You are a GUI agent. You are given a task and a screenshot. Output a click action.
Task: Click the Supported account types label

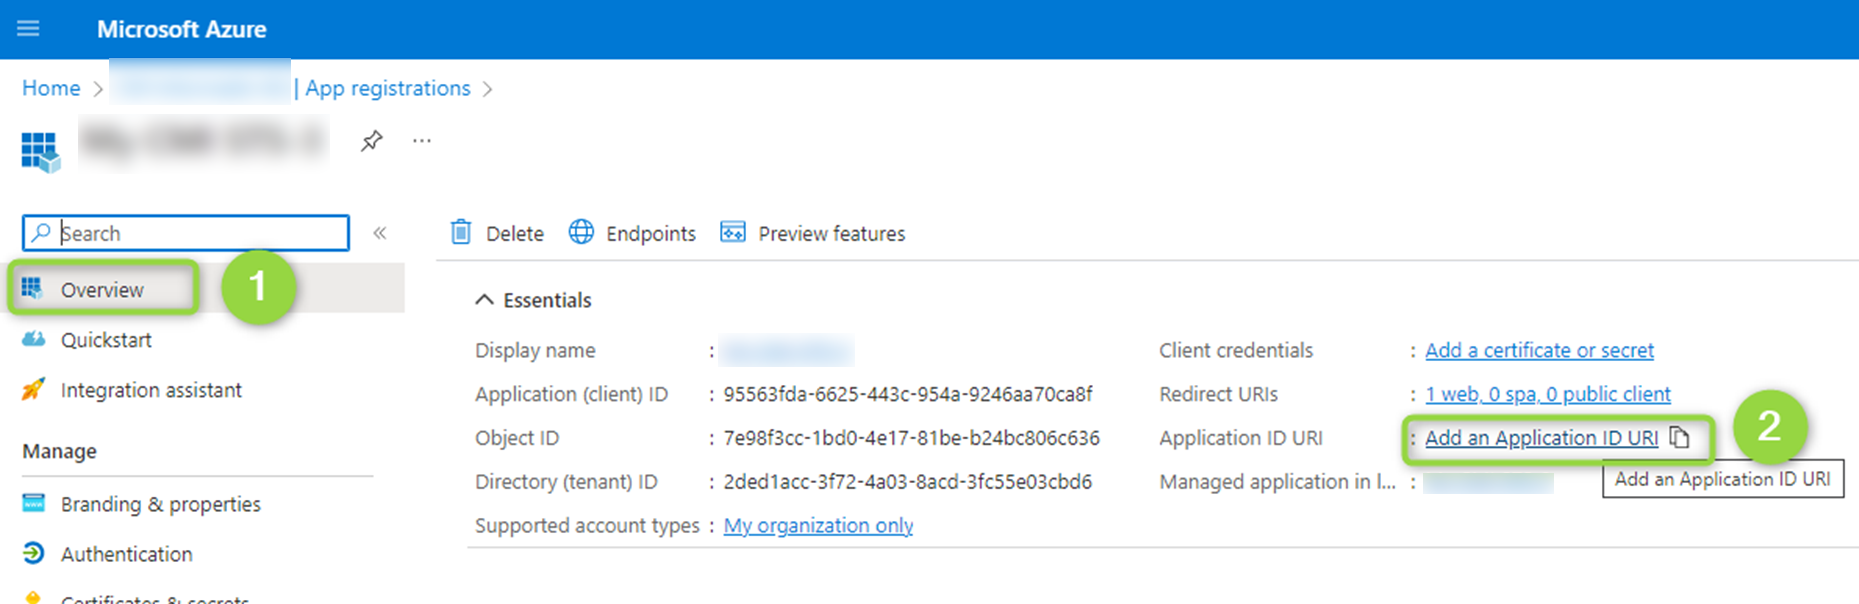coord(587,525)
